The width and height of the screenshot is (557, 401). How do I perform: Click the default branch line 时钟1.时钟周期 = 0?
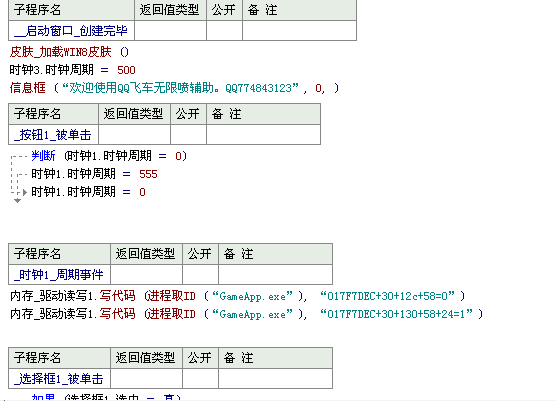point(88,192)
